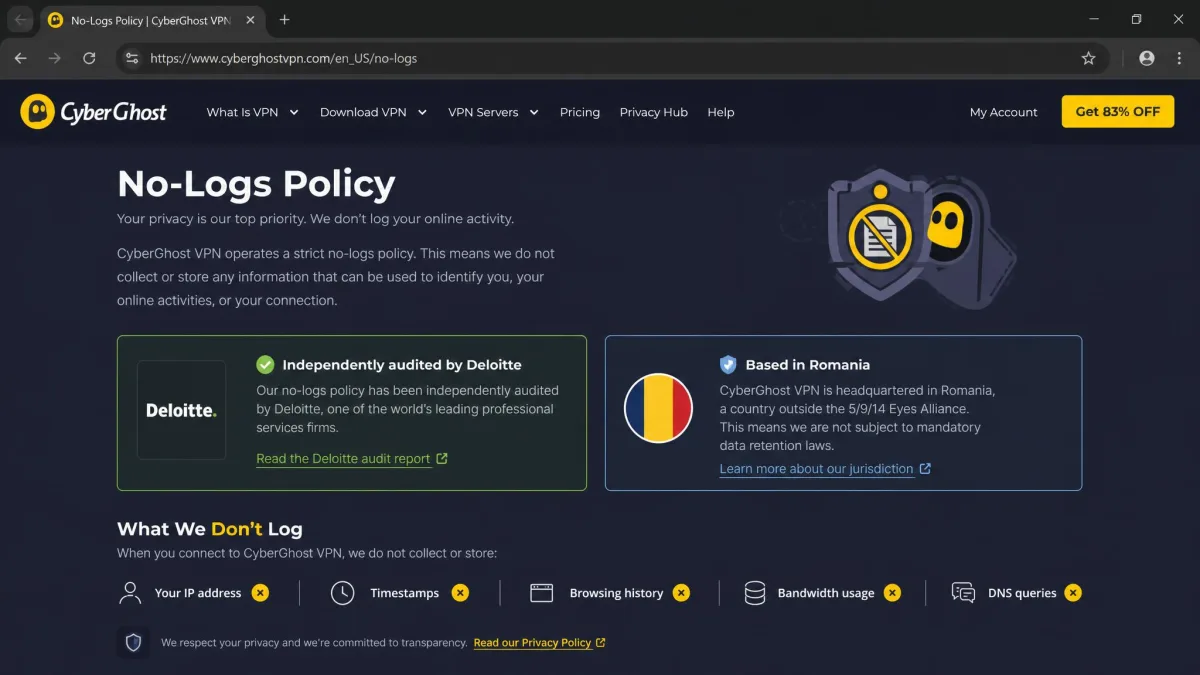Click the Browsing history label
This screenshot has width=1200, height=675.
pos(616,593)
